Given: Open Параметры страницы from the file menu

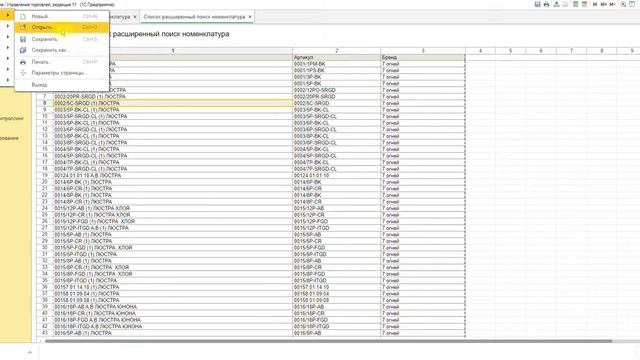Looking at the screenshot, I should (x=62, y=73).
